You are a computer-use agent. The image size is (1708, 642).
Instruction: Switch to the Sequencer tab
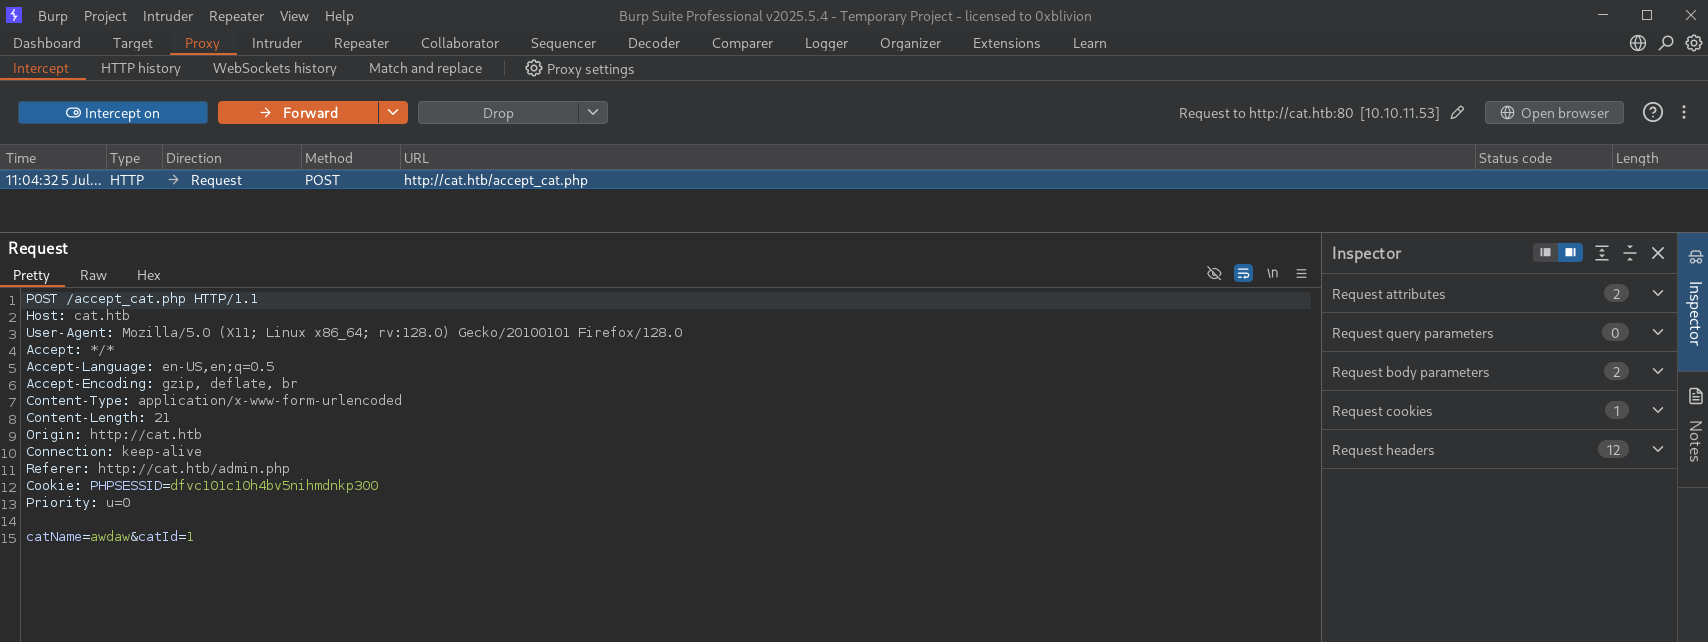[563, 43]
